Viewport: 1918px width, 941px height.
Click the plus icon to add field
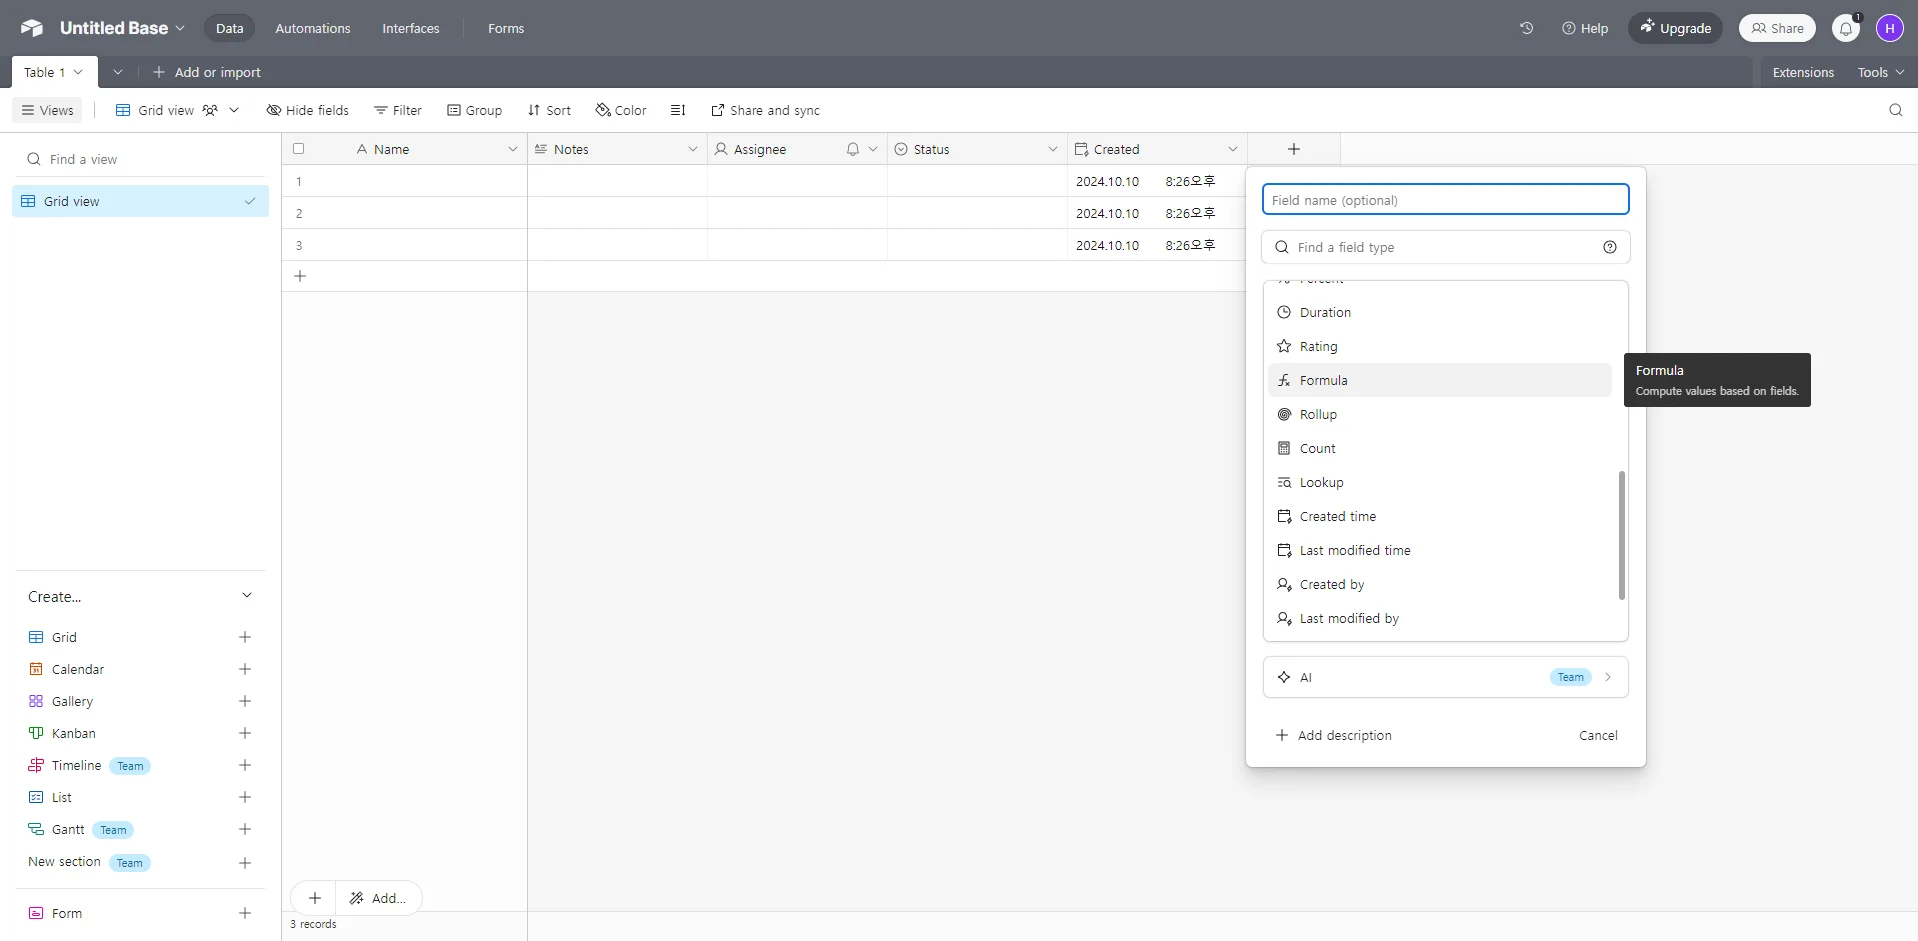click(1293, 149)
